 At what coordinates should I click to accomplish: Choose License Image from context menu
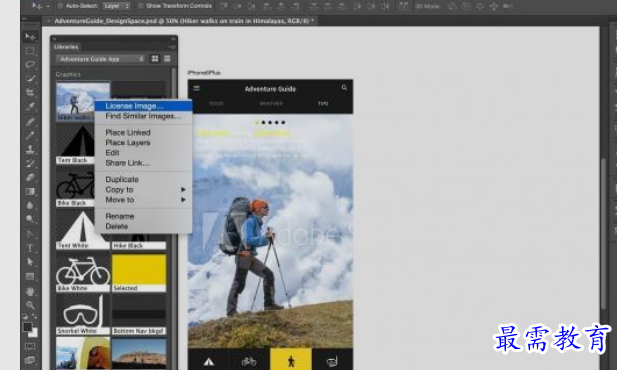[143, 106]
